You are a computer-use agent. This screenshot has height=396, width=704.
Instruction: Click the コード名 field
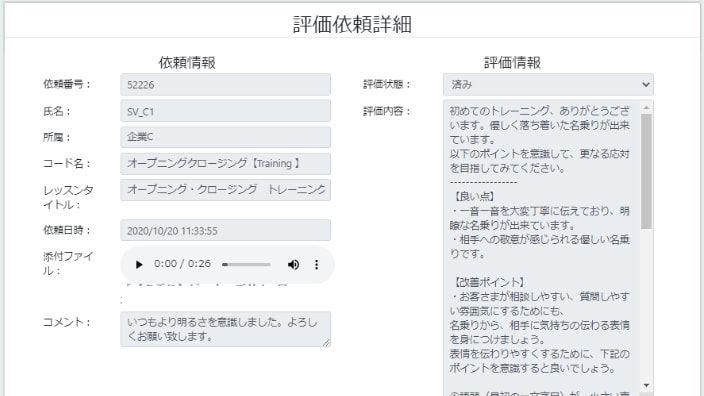coord(225,163)
